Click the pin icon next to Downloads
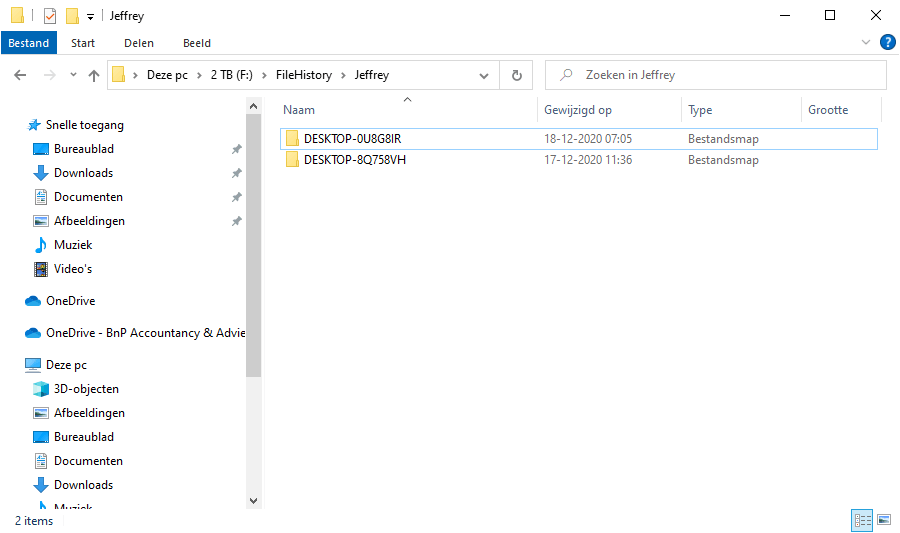This screenshot has height=533, width=900. (x=236, y=173)
